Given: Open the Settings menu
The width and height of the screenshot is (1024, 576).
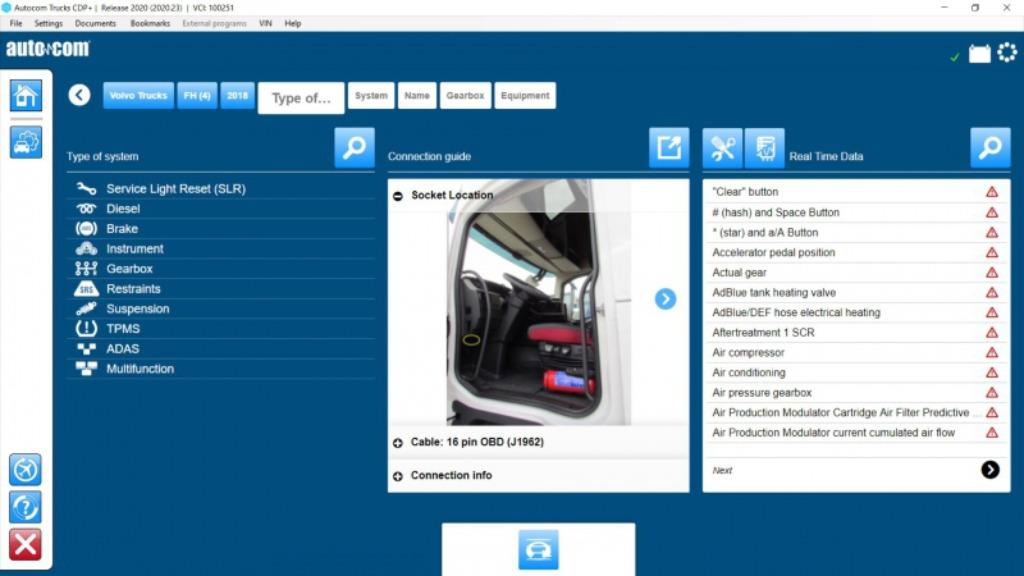Looking at the screenshot, I should pos(47,23).
